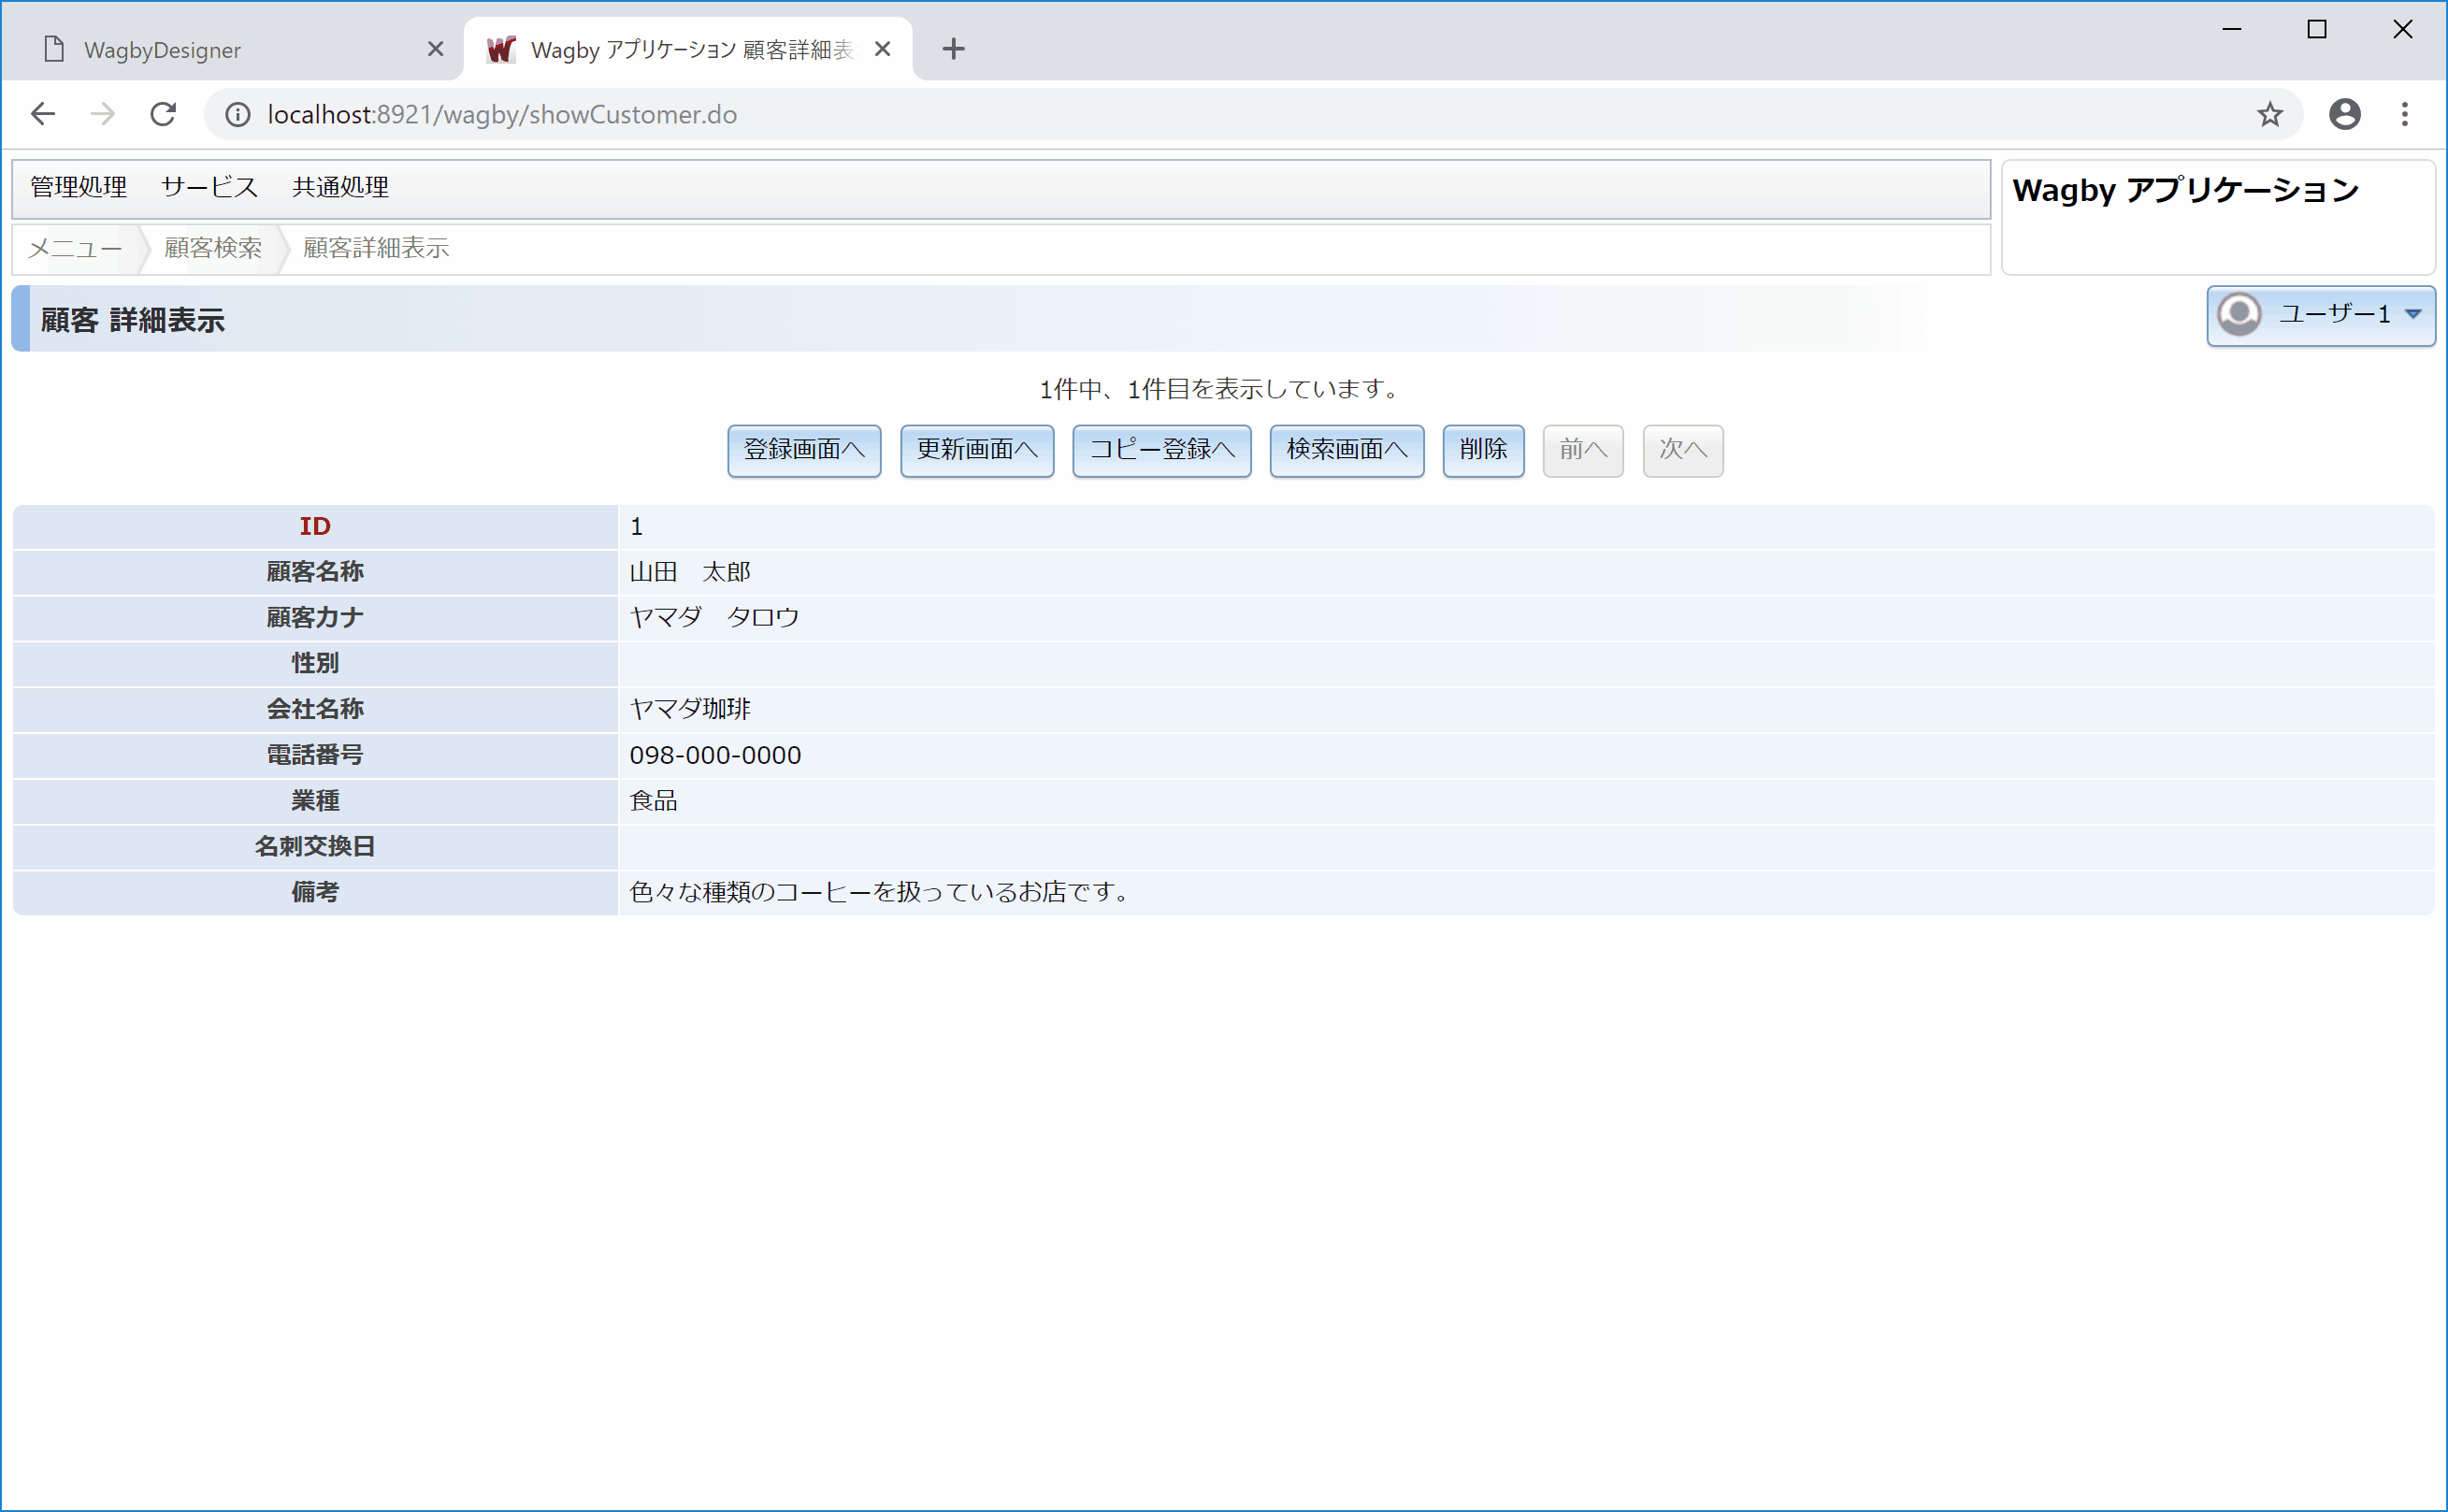Click the 顧客 詳細表示 heading
The width and height of the screenshot is (2448, 1512).
tap(133, 320)
